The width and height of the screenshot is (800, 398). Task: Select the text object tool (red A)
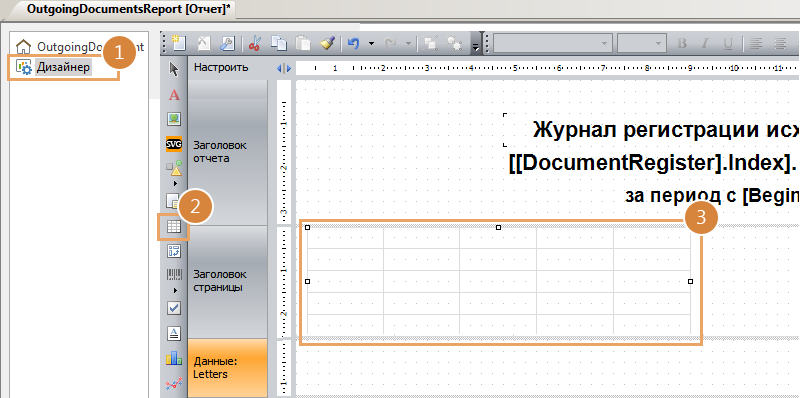[x=174, y=95]
